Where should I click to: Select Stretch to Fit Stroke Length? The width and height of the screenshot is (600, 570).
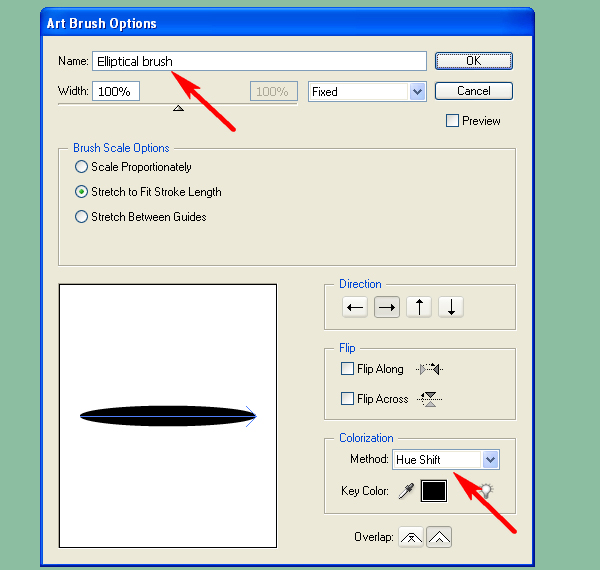click(81, 192)
